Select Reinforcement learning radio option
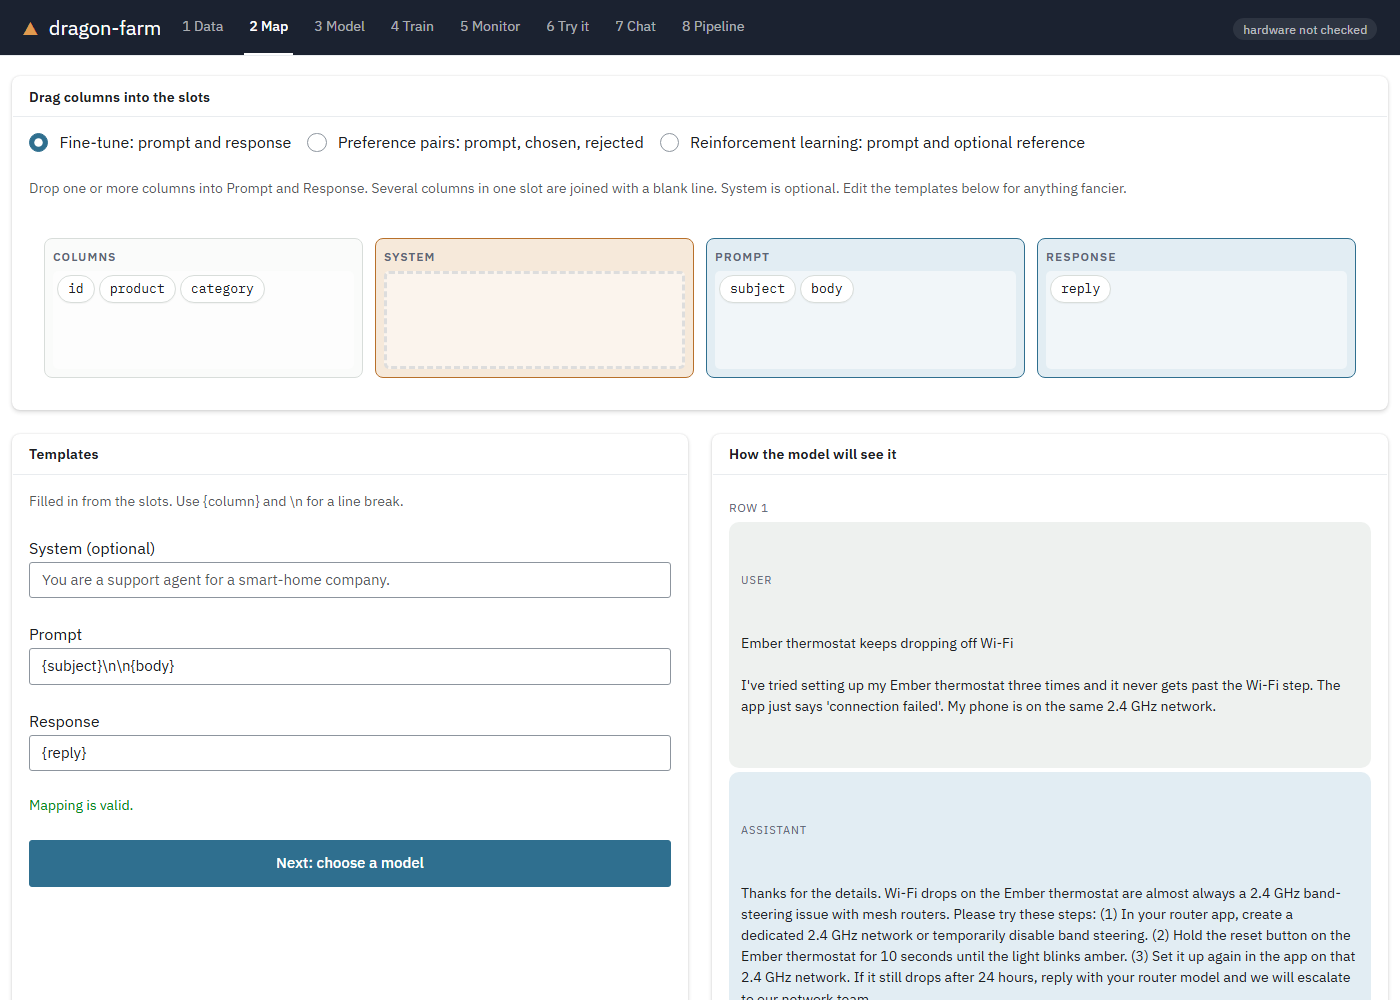The image size is (1400, 1000). (669, 143)
